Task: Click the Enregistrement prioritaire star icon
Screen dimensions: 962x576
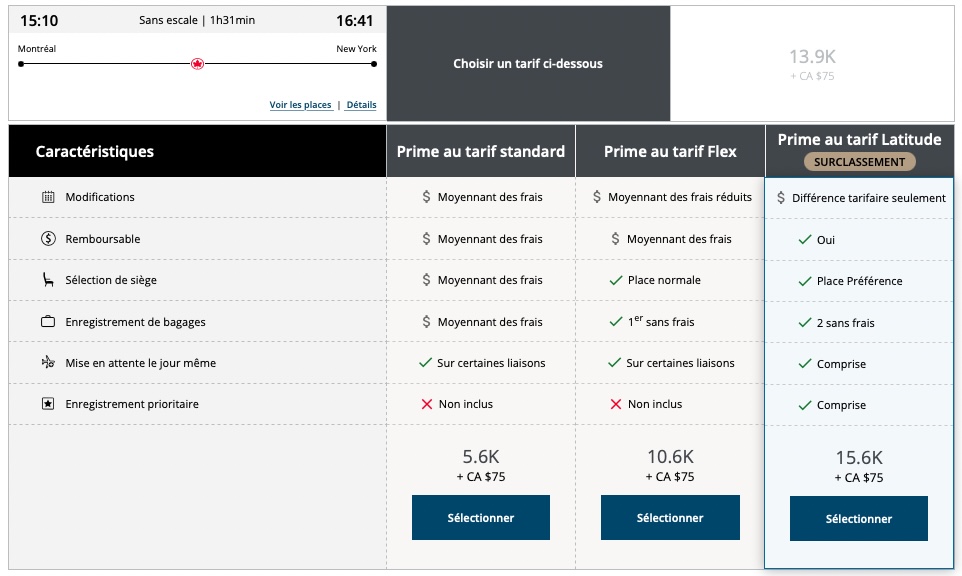Action: [x=48, y=404]
